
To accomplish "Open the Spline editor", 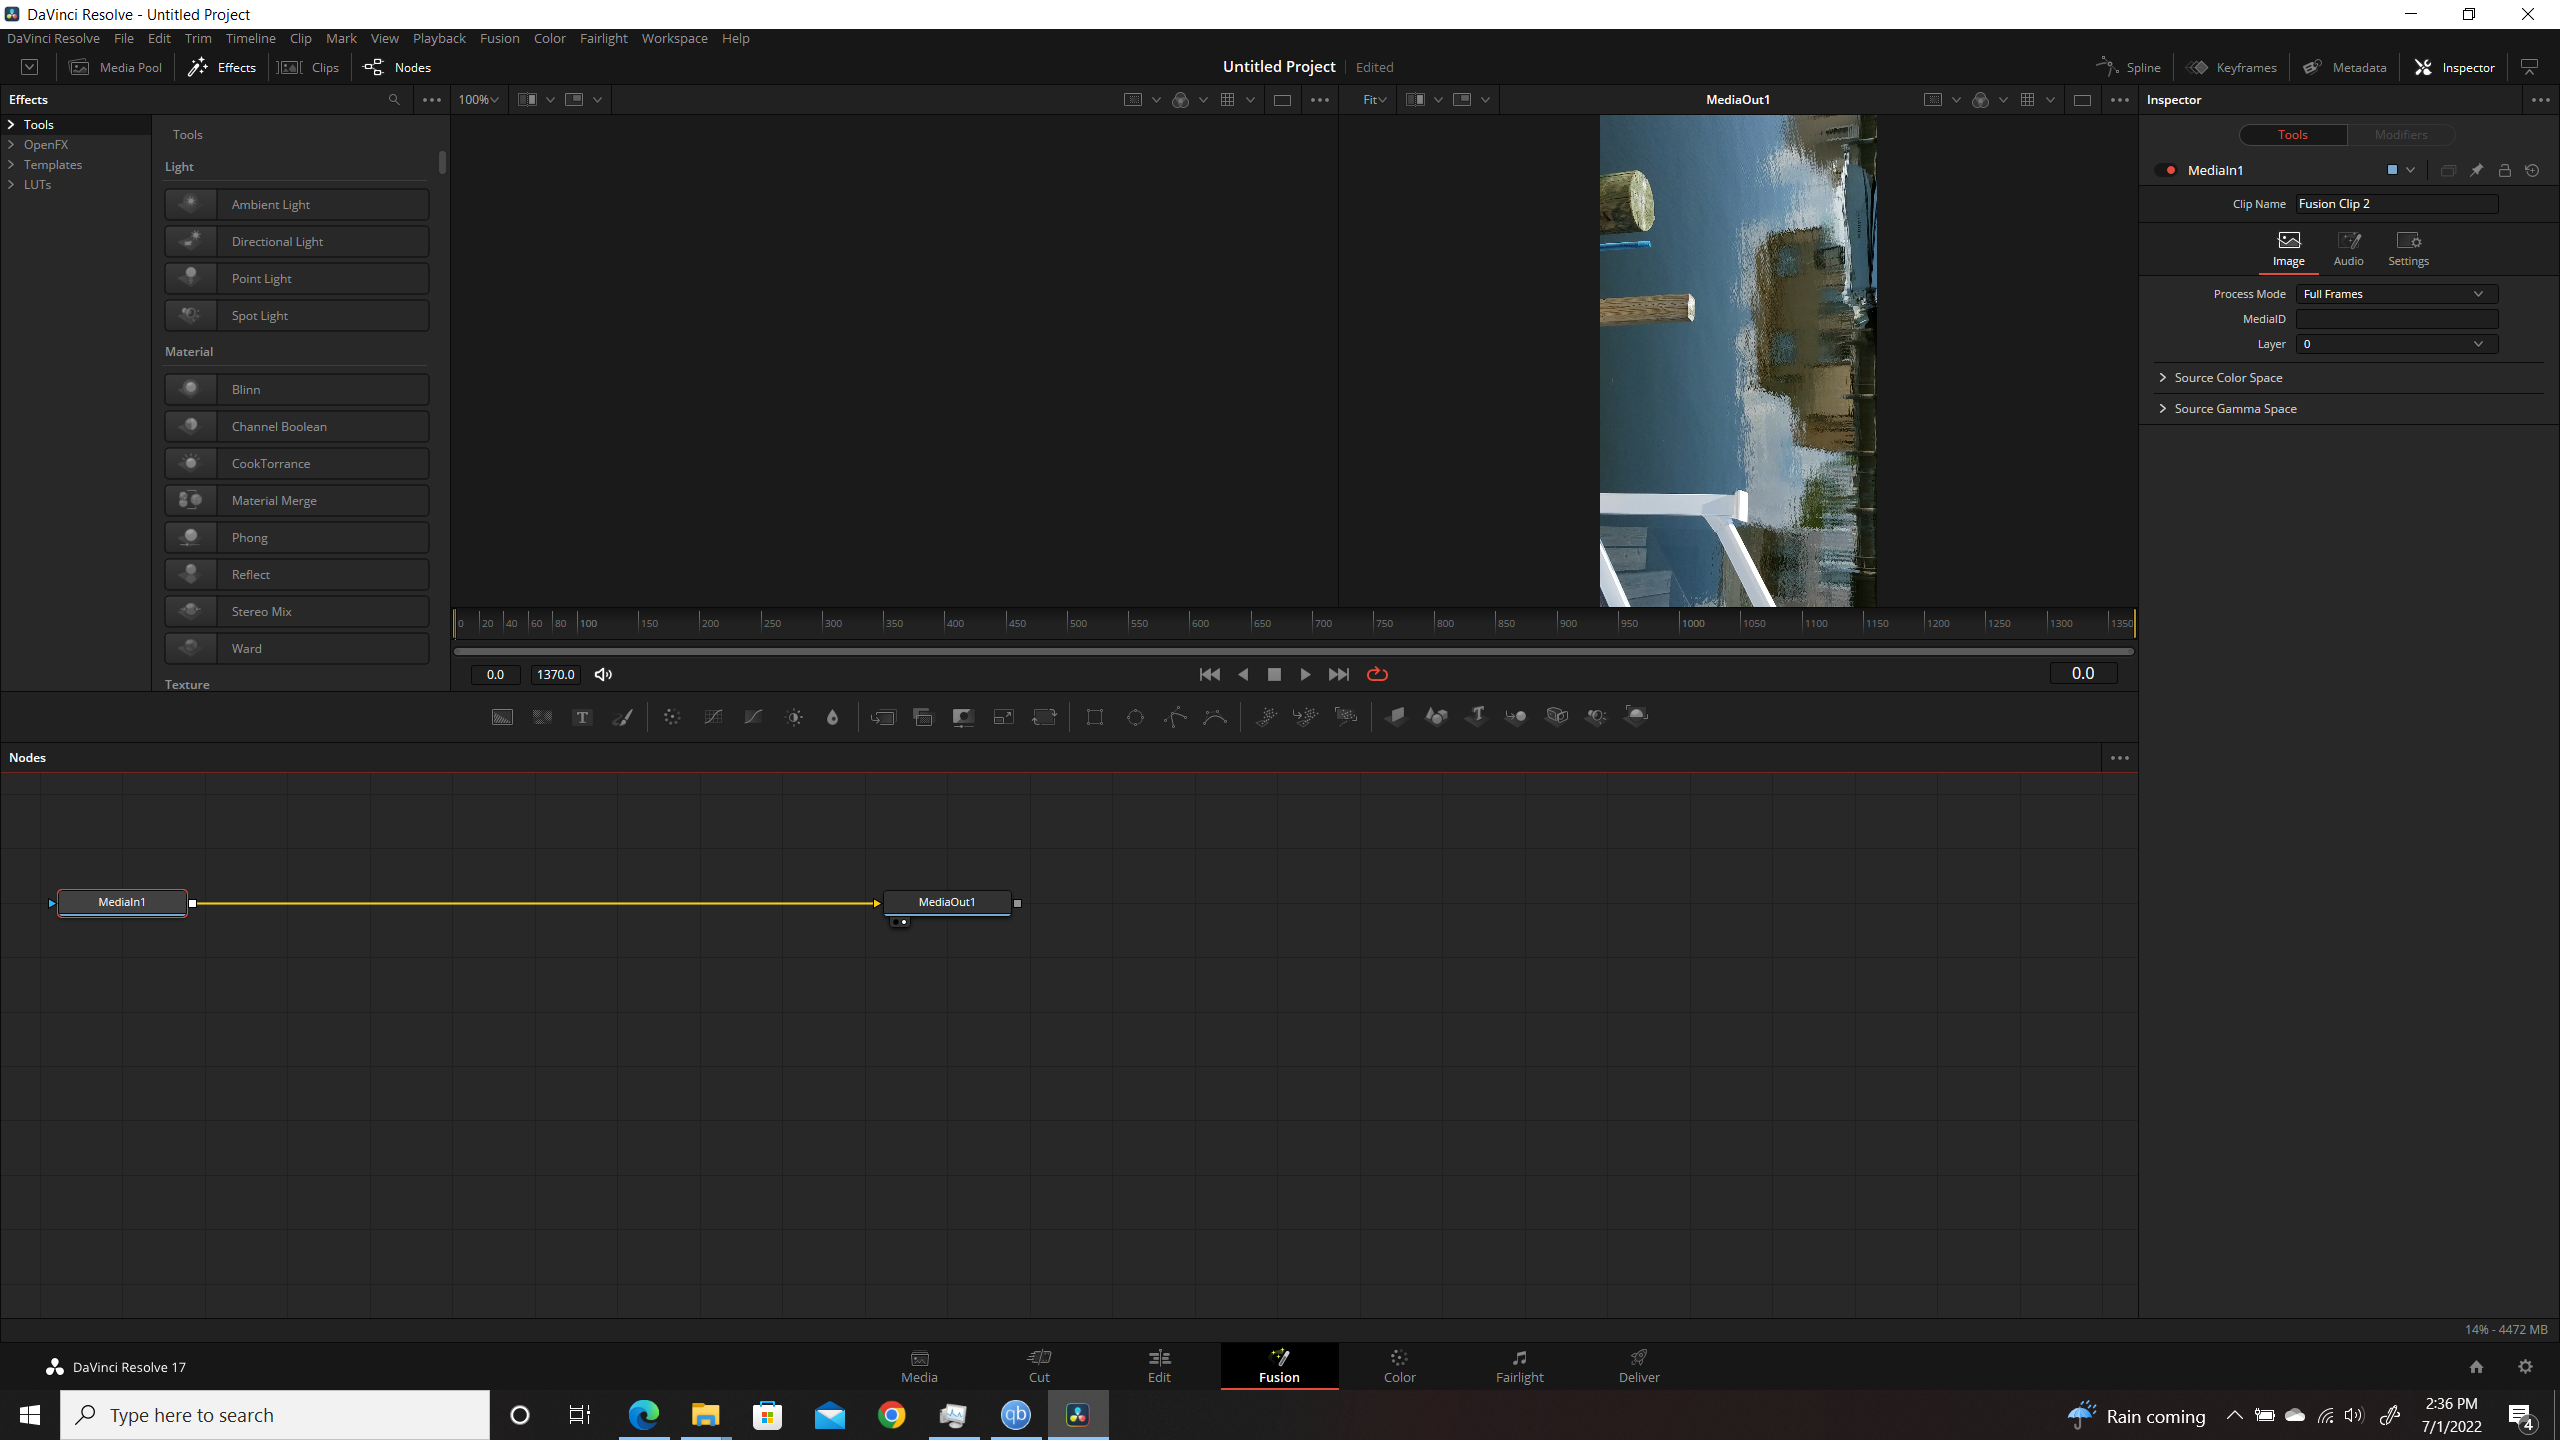I will (2128, 68).
